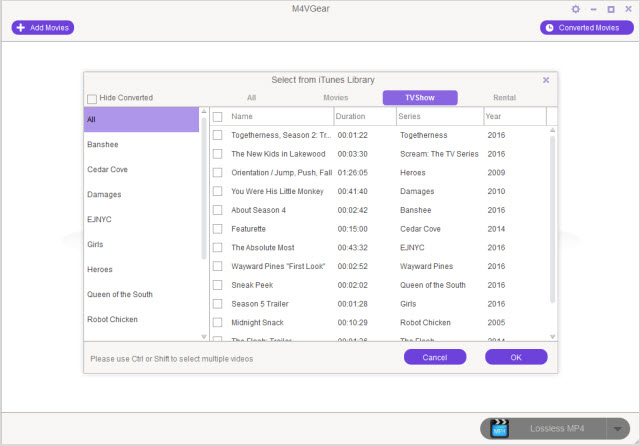Click the Cancel button
The width and height of the screenshot is (640, 446).
tap(435, 357)
